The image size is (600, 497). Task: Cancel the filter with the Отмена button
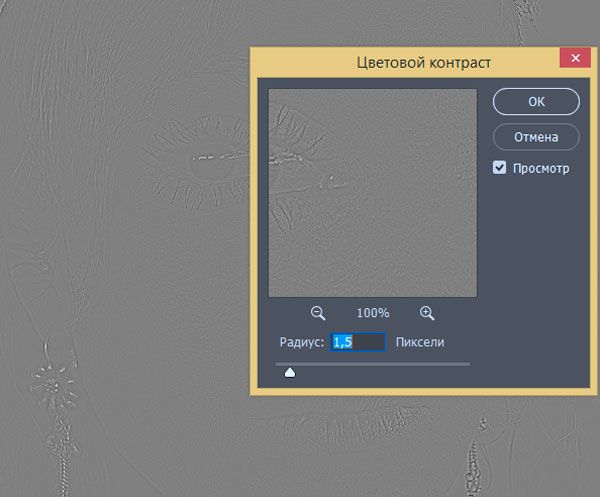click(x=536, y=137)
